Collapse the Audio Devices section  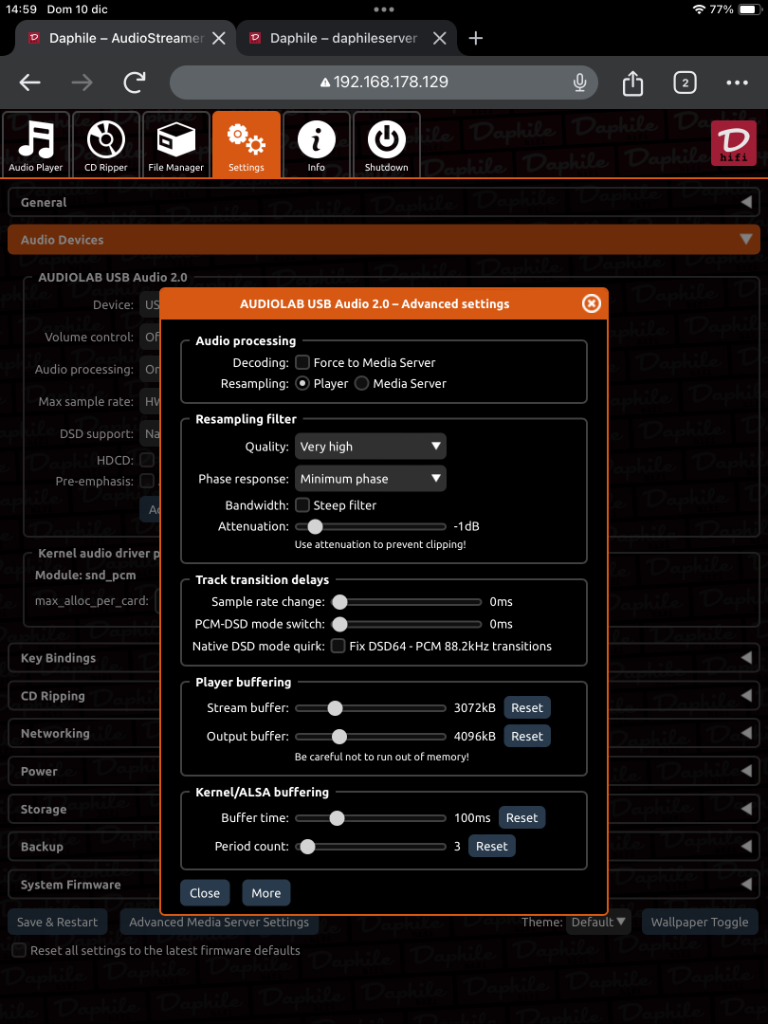pos(383,240)
